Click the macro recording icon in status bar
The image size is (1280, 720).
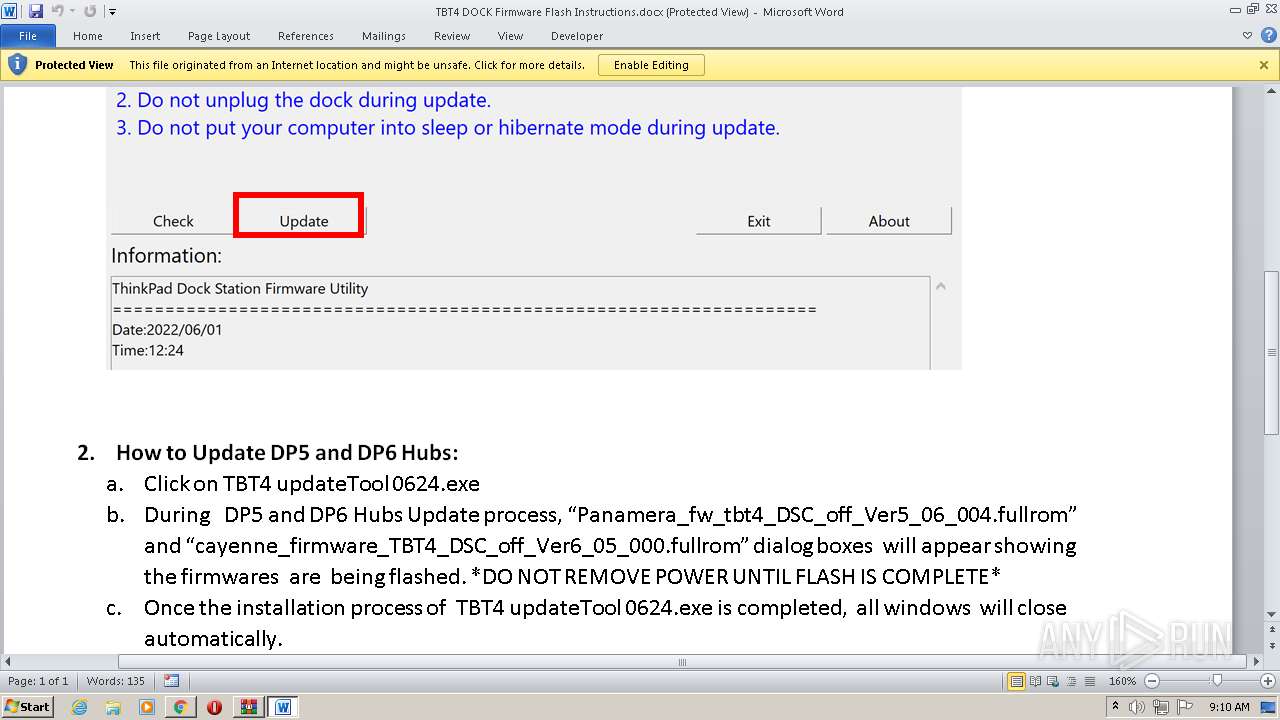pos(171,681)
